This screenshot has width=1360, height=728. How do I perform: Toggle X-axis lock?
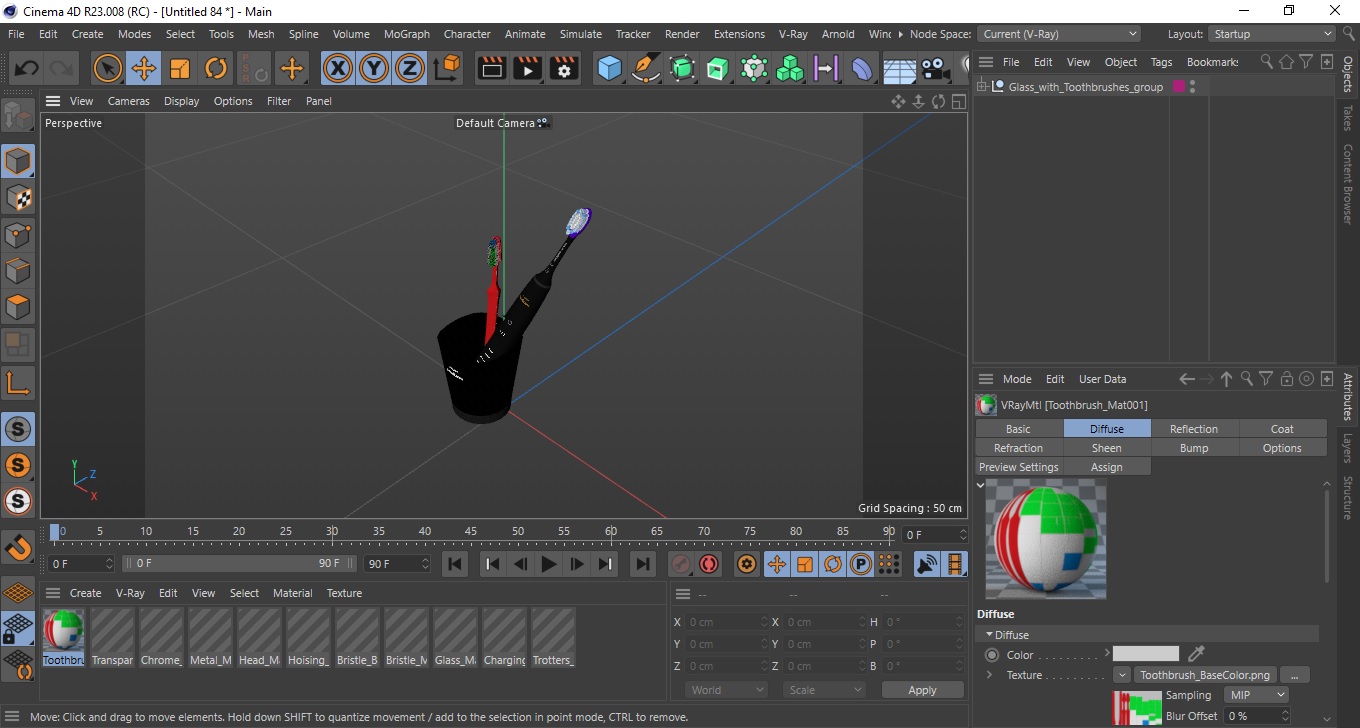click(338, 68)
